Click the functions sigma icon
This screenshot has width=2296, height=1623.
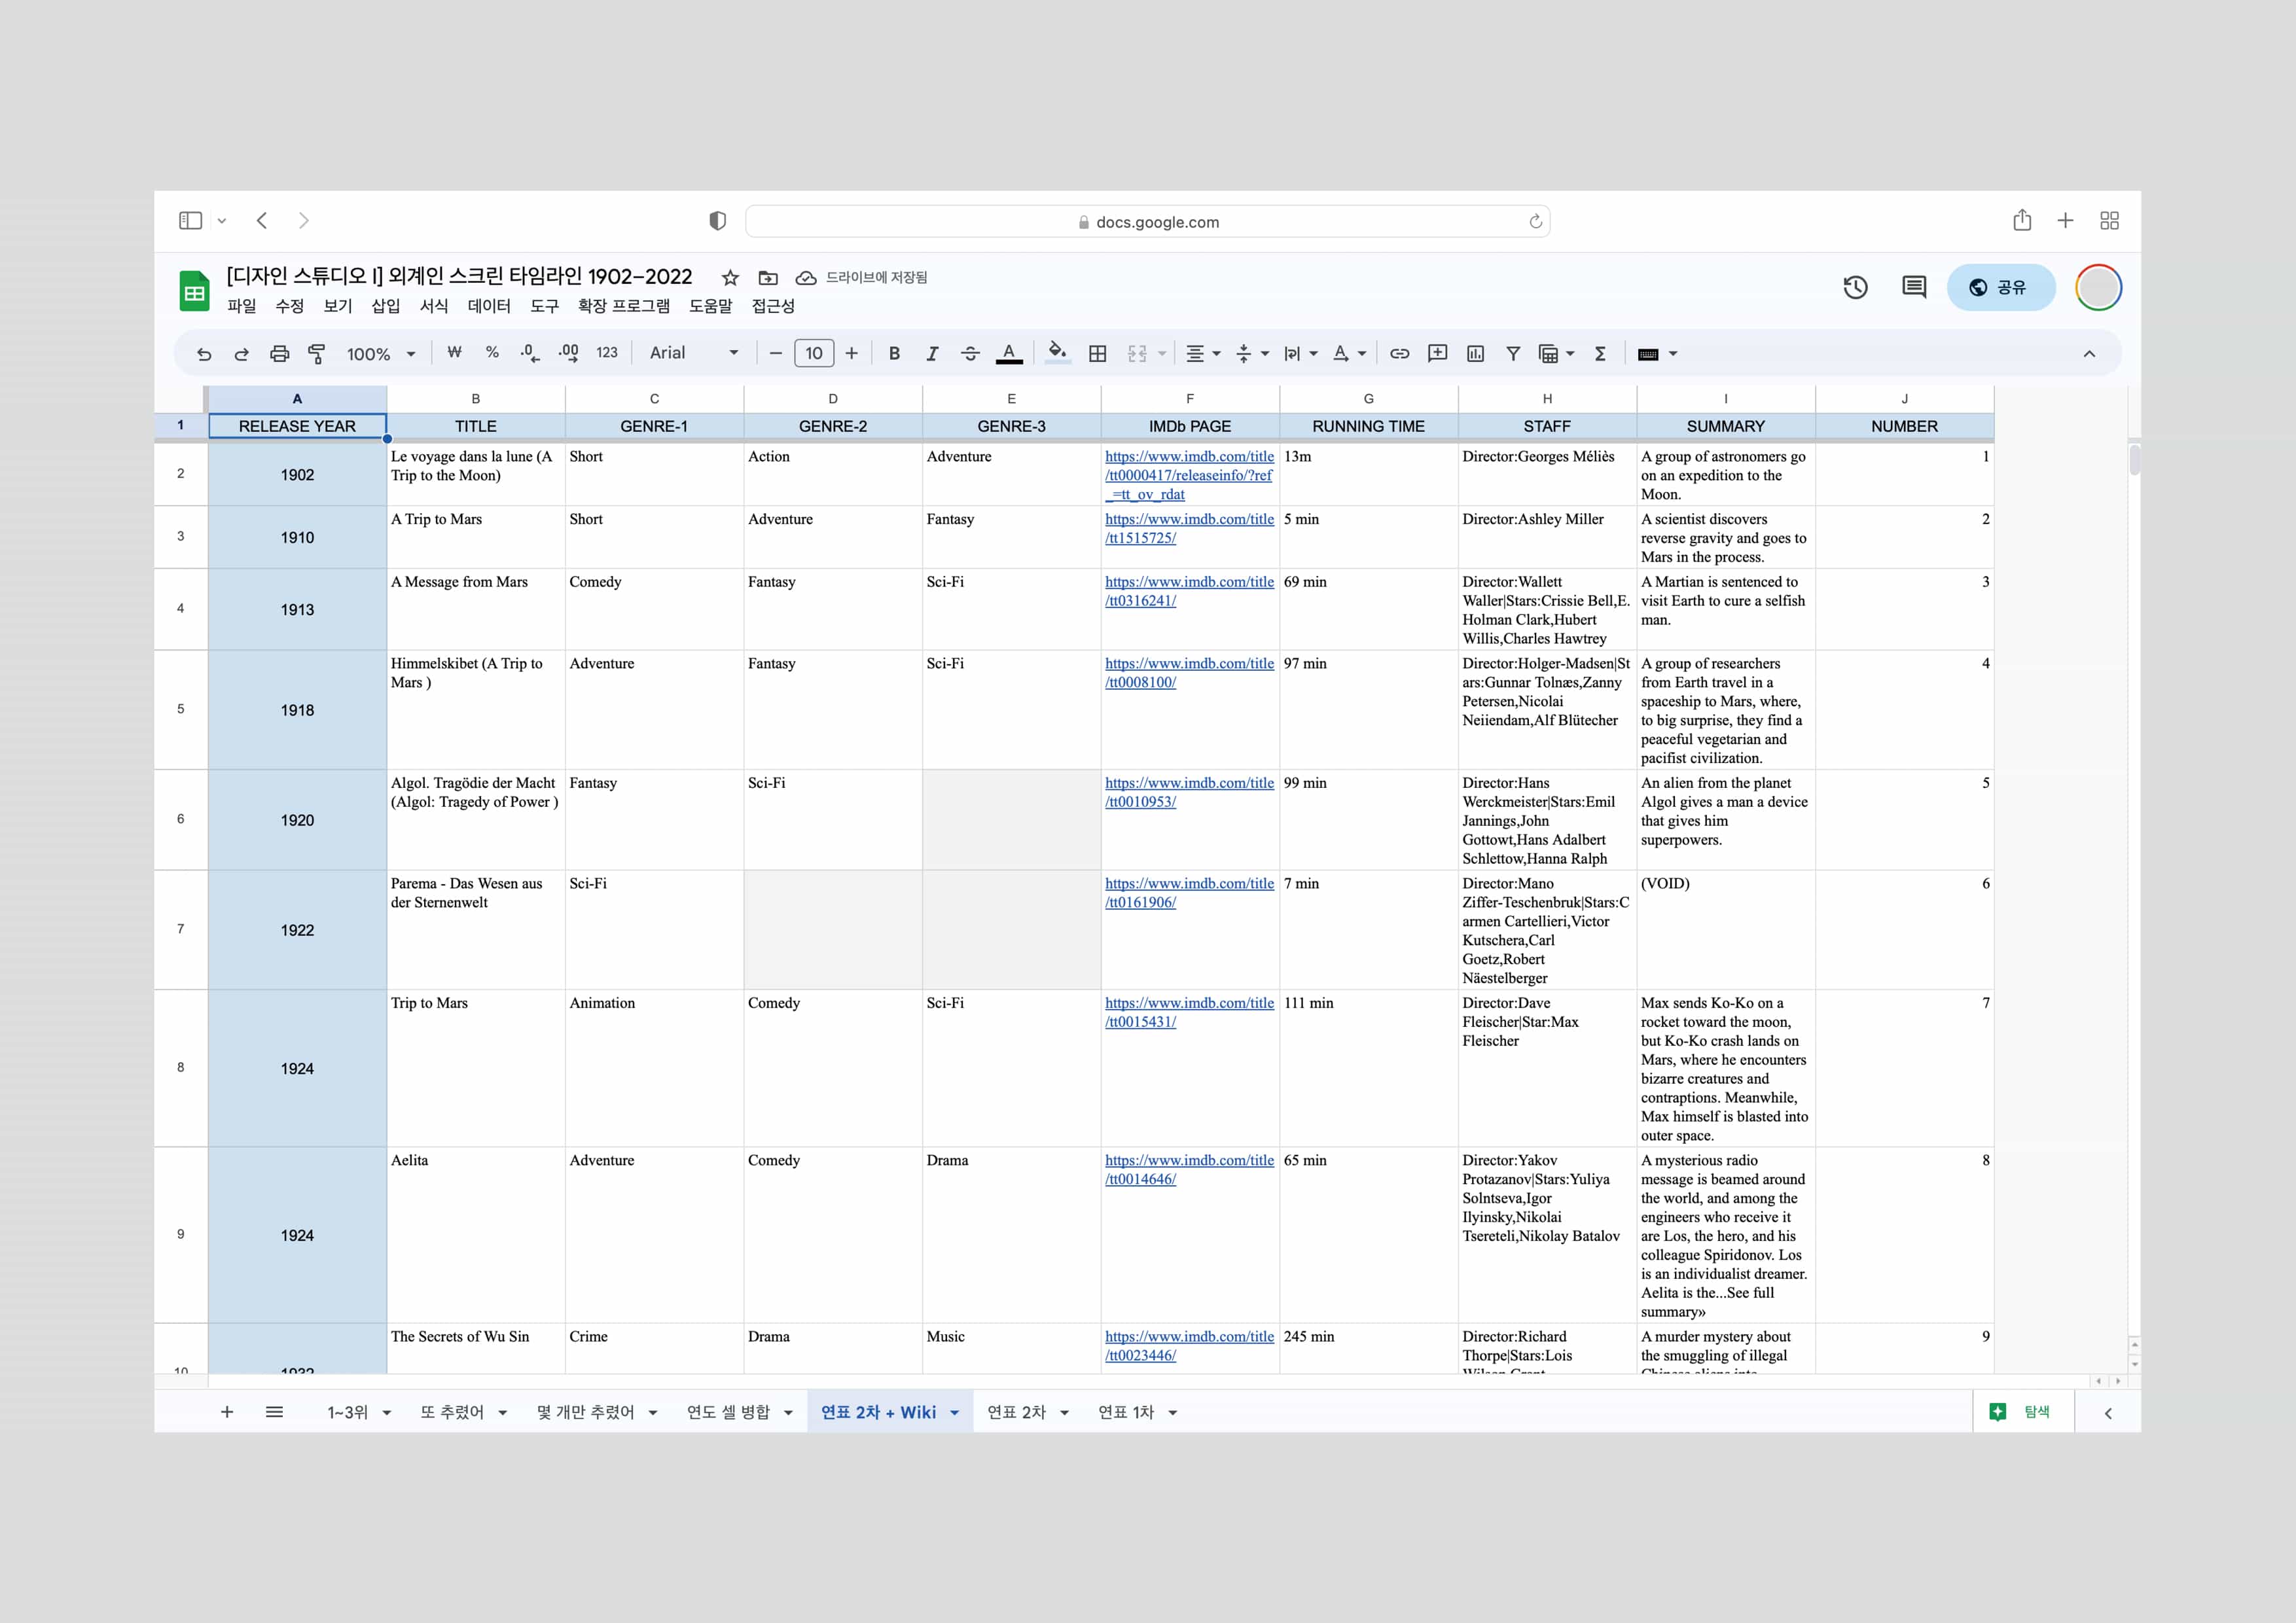click(1600, 354)
